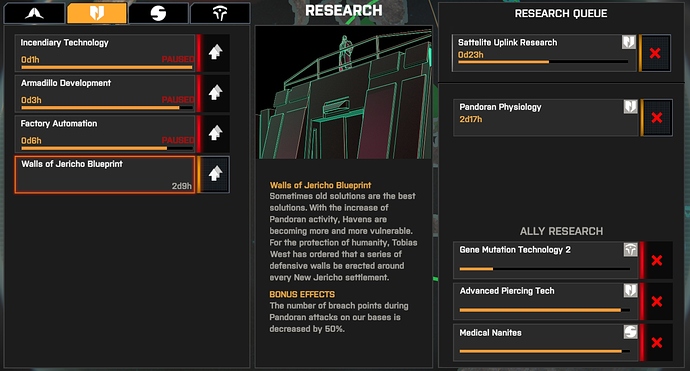The width and height of the screenshot is (690, 371).
Task: Cancel the Advanced Piercing Tech entry
Action: [657, 301]
